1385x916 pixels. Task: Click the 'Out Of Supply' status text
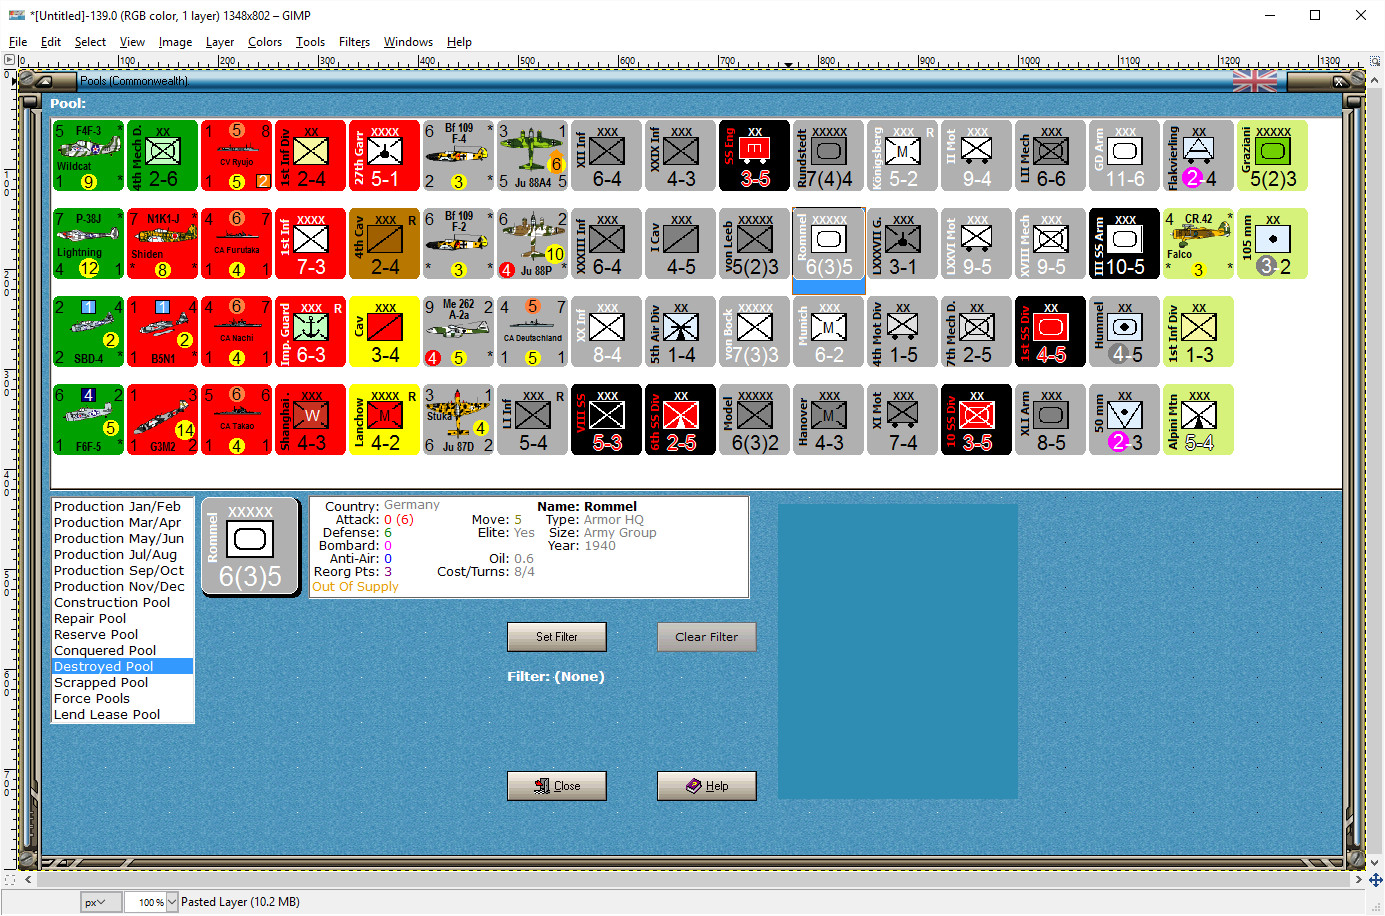click(x=355, y=587)
